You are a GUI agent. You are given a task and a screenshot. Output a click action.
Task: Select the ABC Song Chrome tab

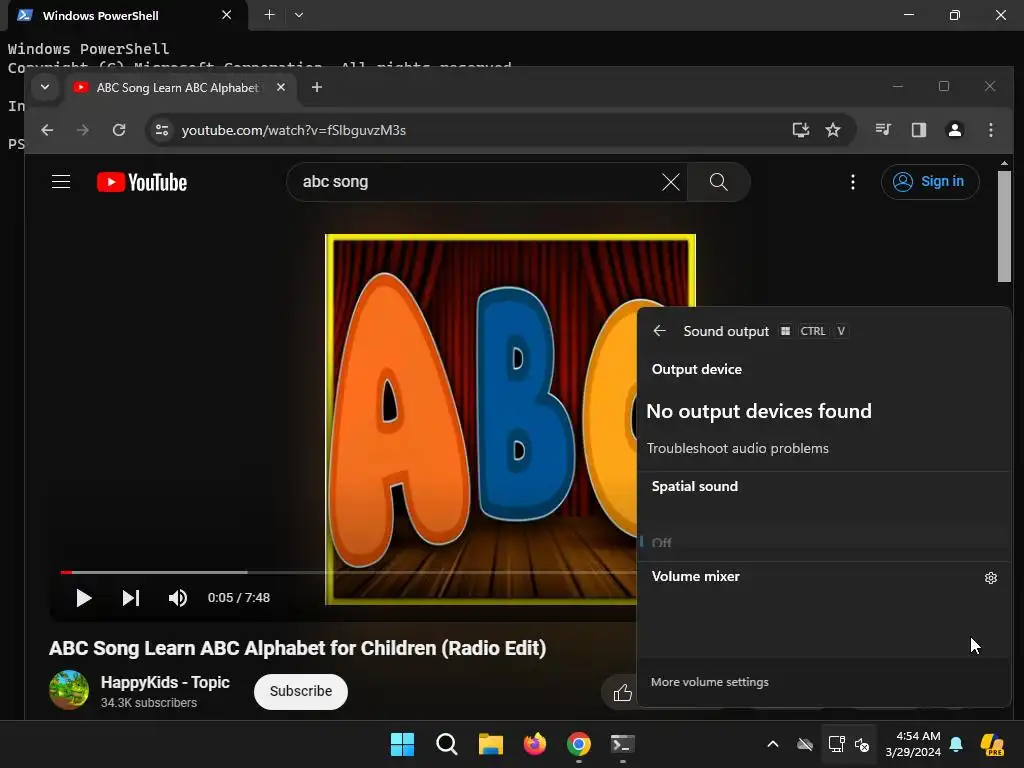180,88
